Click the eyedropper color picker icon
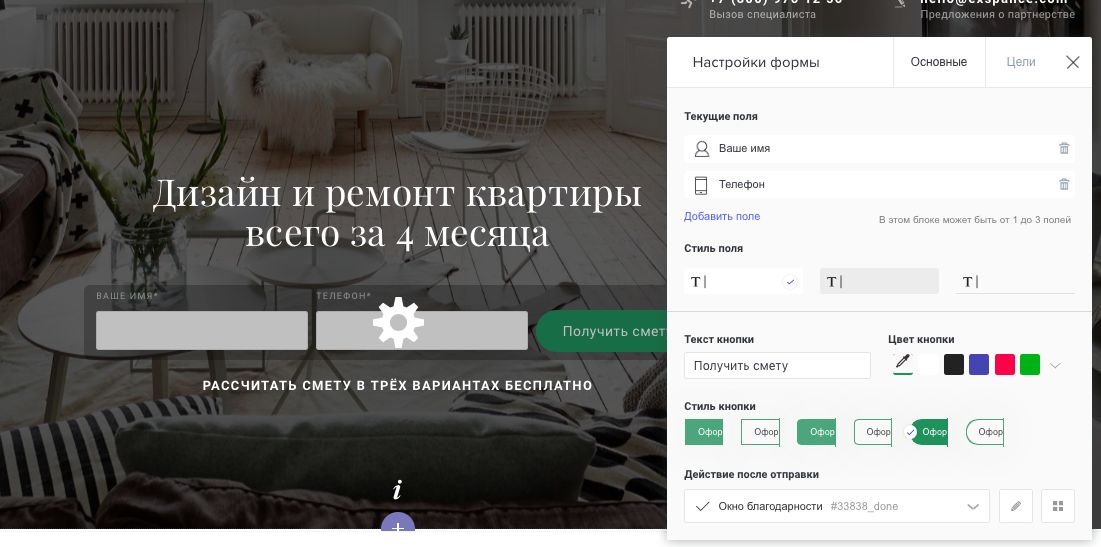 click(x=903, y=364)
